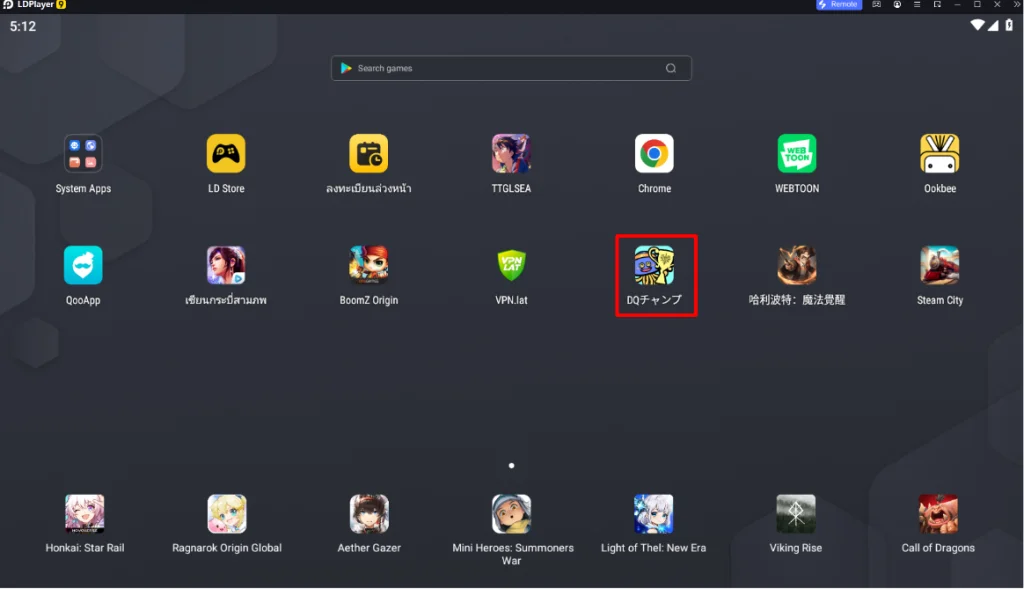Open Honkai: Star Rail recommendation
The height and width of the screenshot is (589, 1024).
point(84,514)
